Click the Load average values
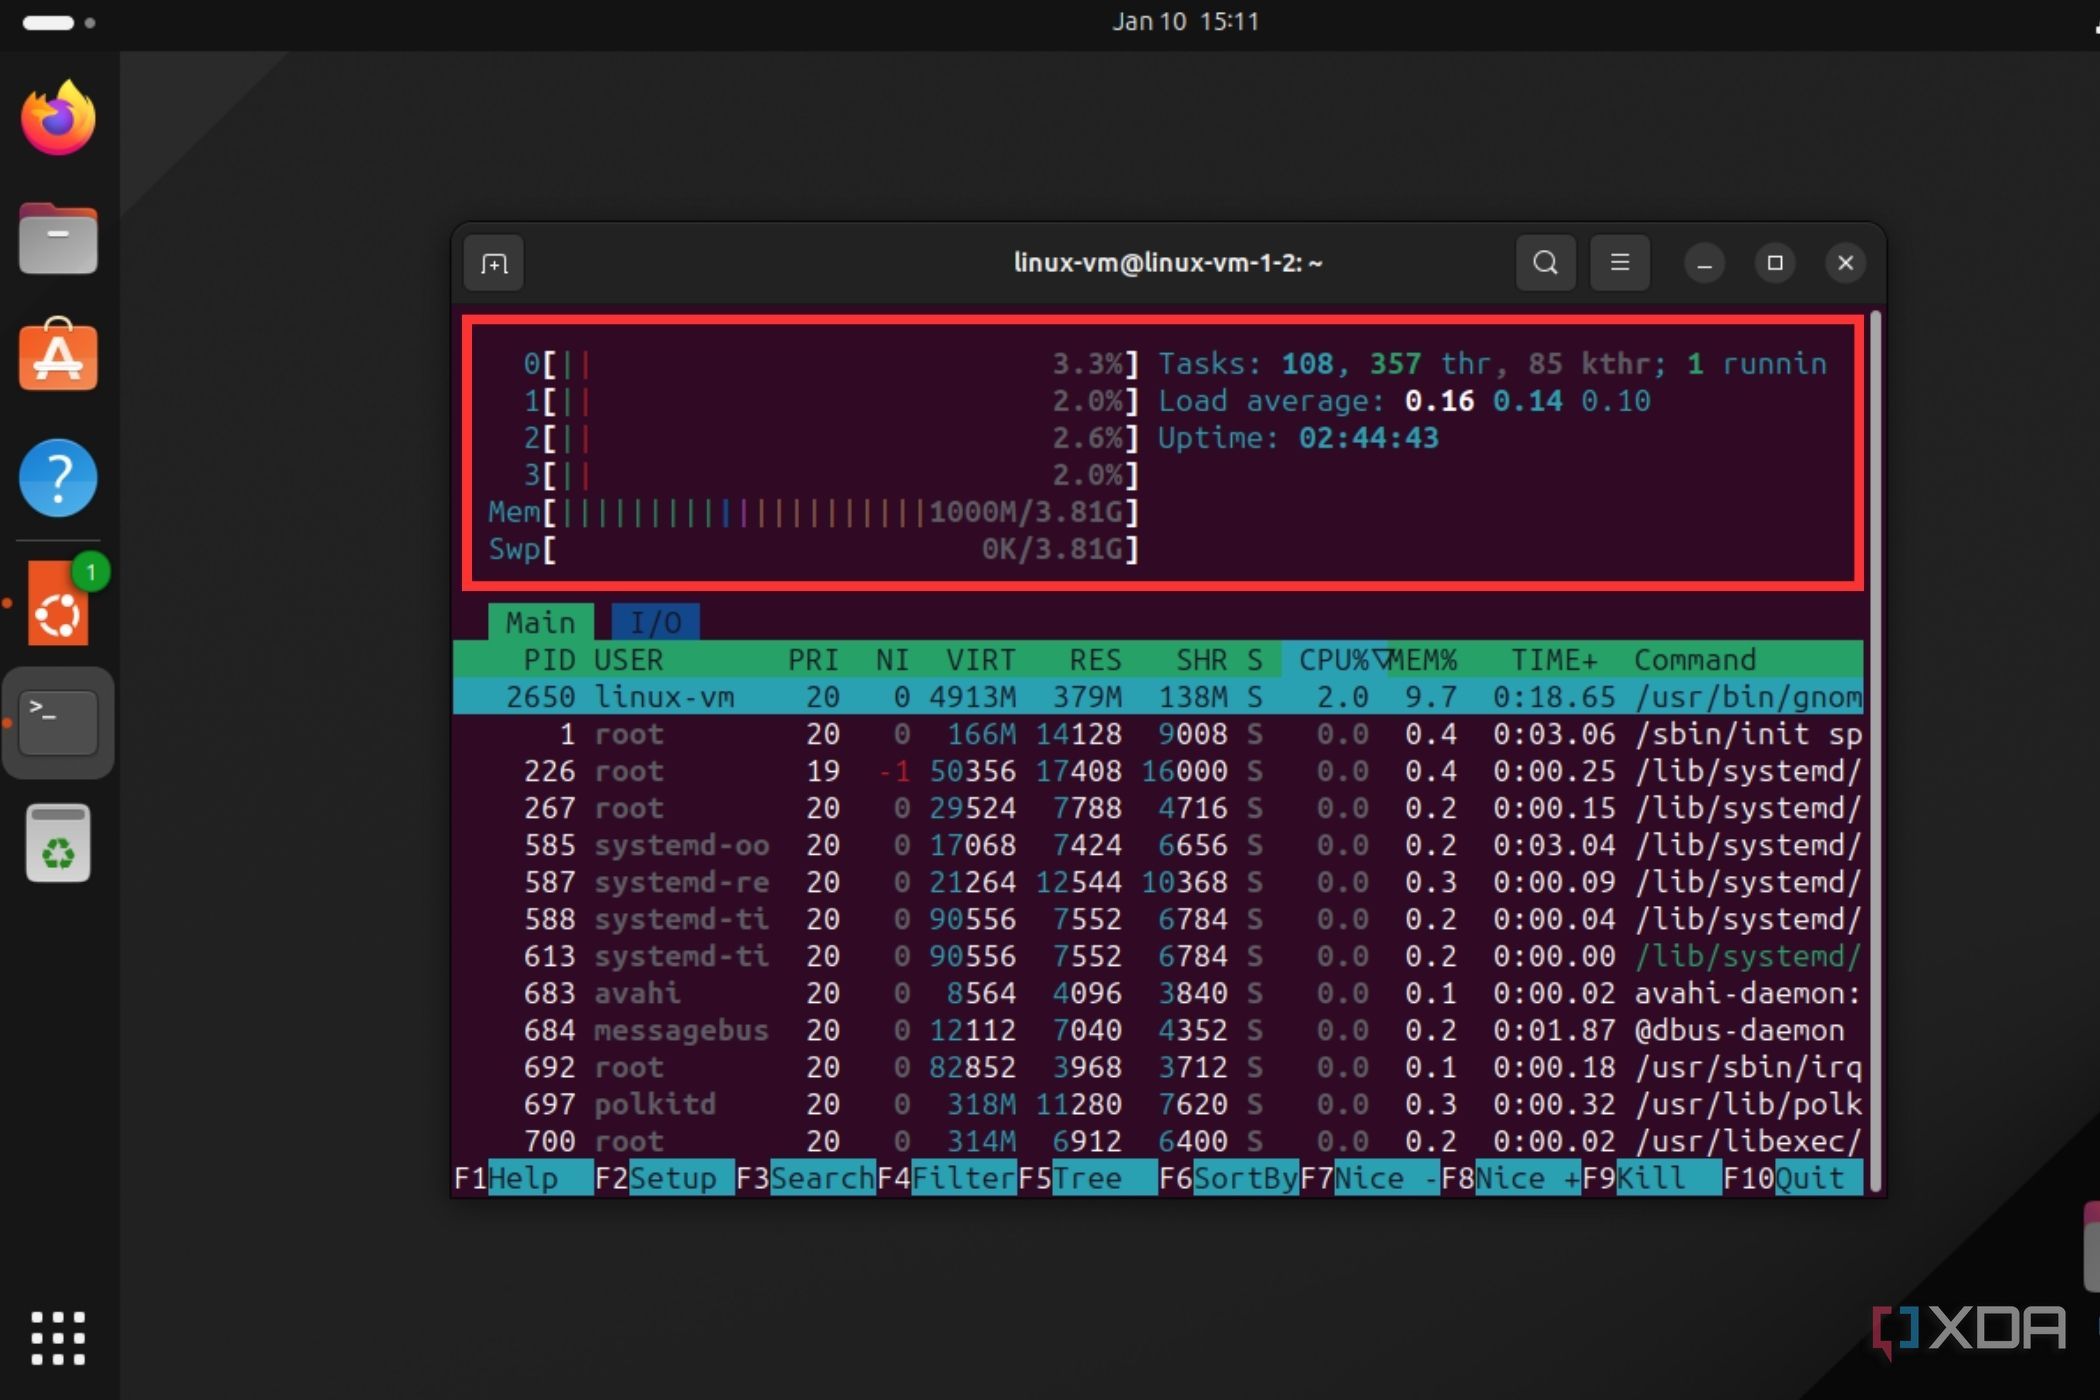Viewport: 2100px width, 1400px height. (1527, 401)
